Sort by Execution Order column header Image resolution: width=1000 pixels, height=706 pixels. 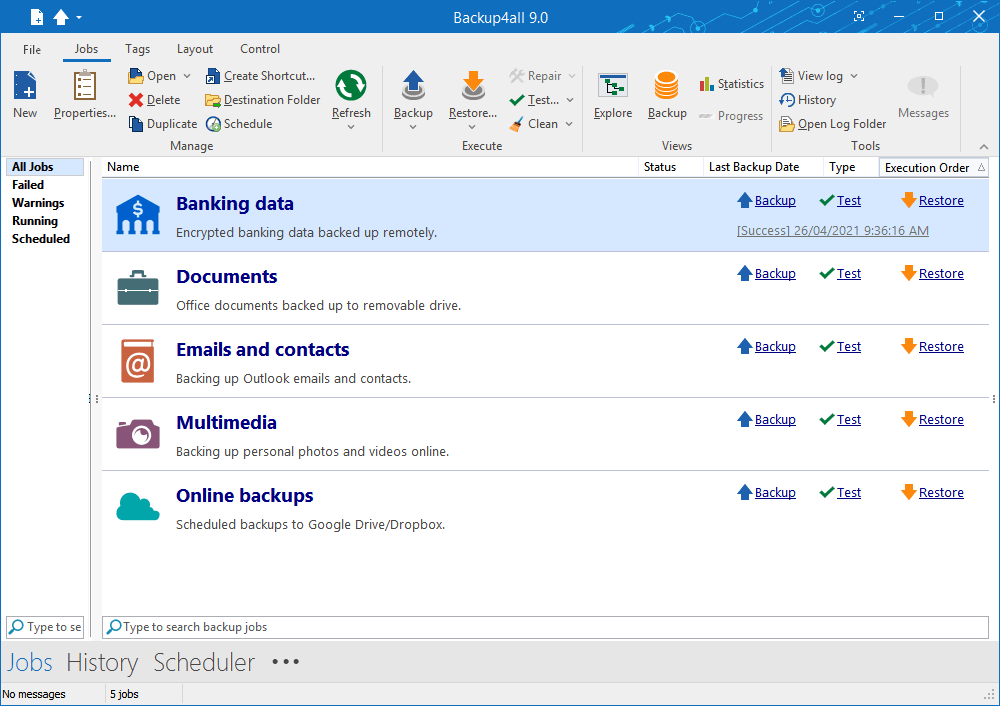click(934, 168)
